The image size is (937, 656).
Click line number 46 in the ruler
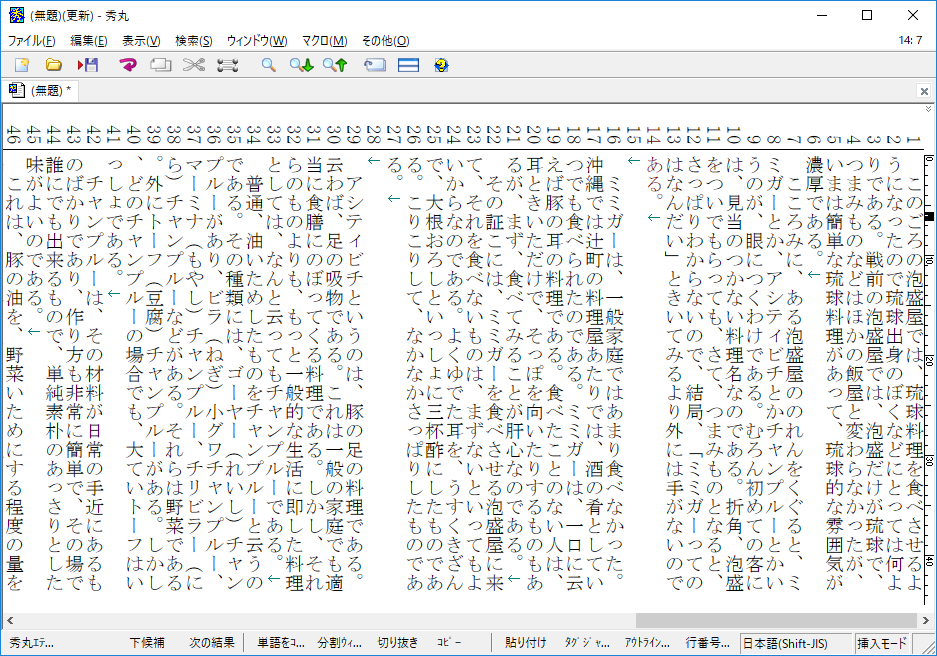point(14,136)
